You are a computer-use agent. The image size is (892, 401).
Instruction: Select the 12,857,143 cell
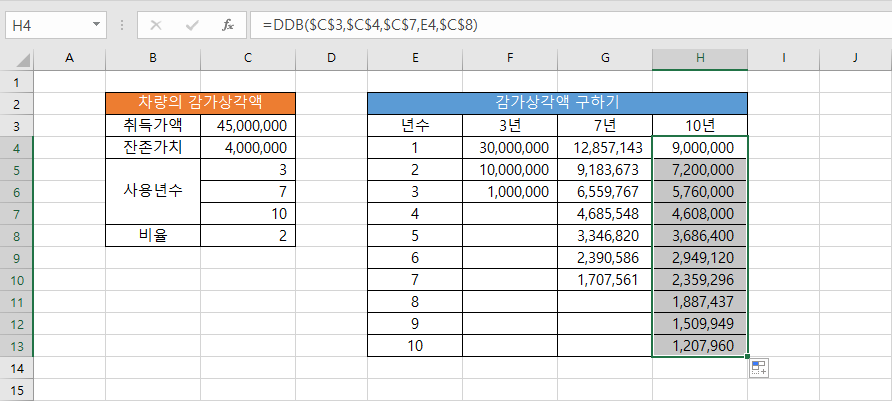point(605,148)
